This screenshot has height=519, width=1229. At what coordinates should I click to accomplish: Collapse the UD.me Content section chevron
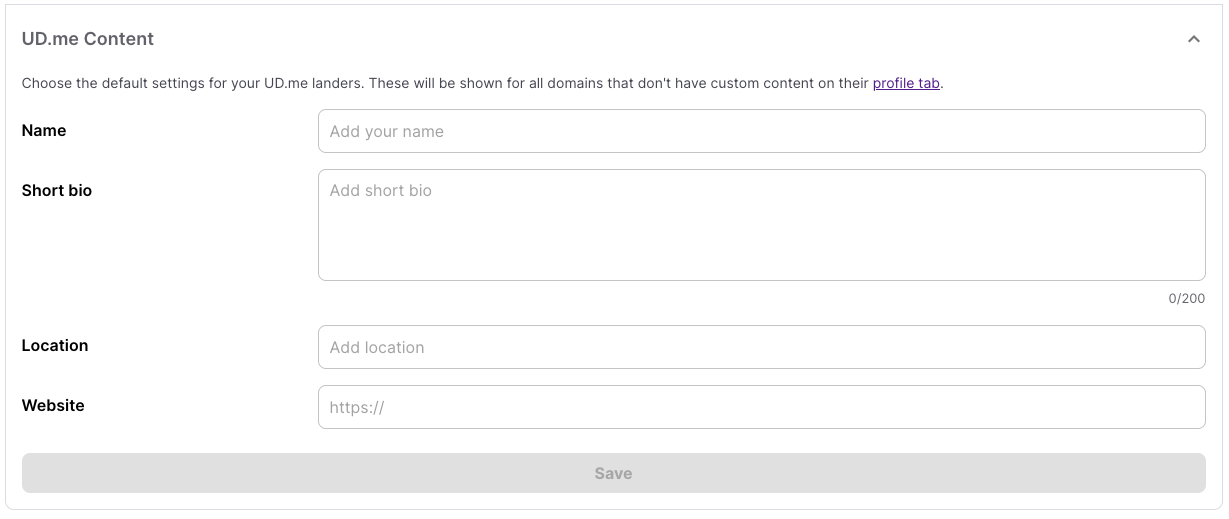(x=1193, y=39)
